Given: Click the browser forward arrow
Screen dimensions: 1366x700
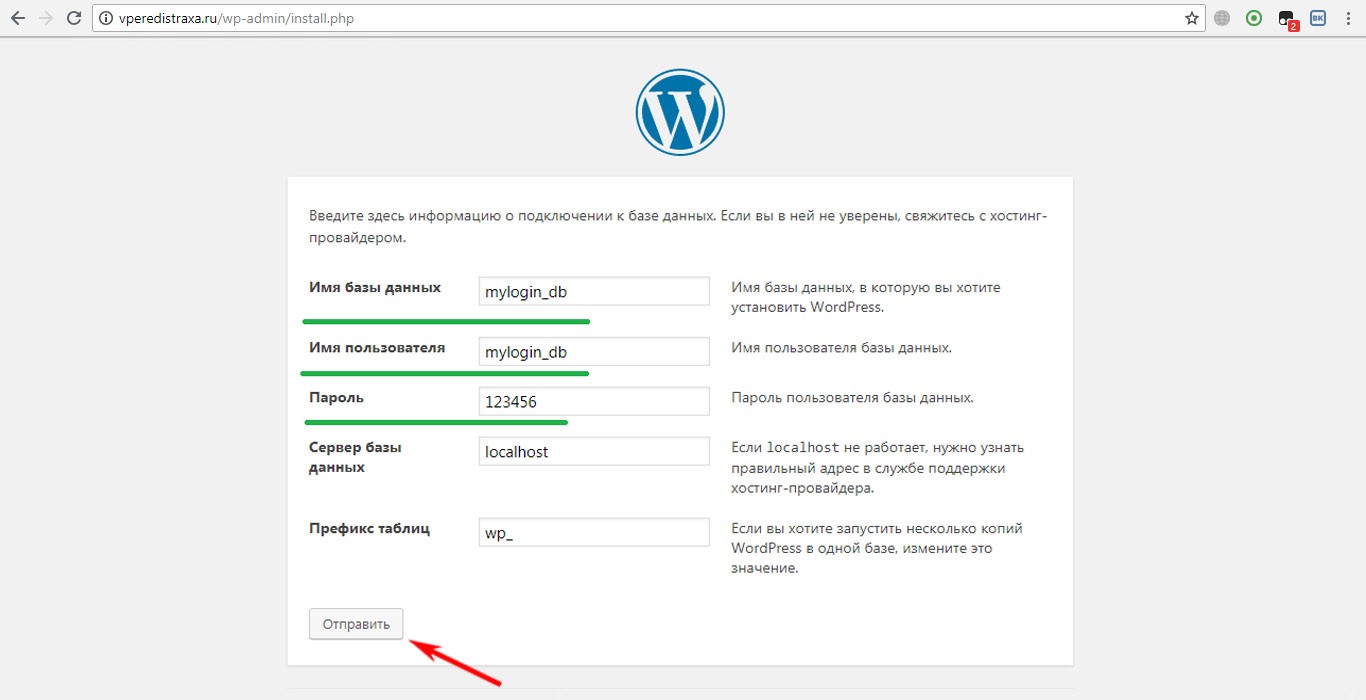Looking at the screenshot, I should click(x=45, y=18).
